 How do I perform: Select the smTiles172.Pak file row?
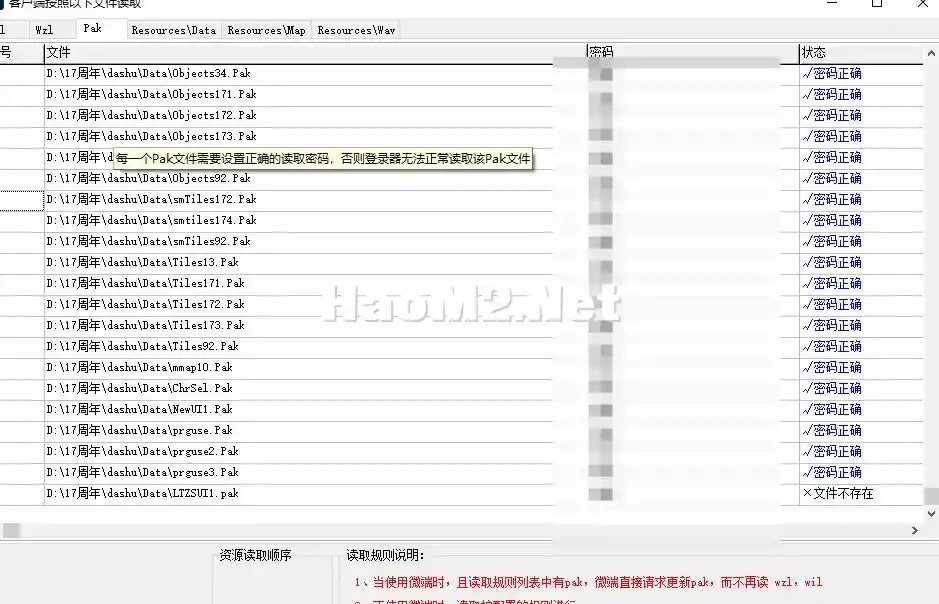point(461,199)
